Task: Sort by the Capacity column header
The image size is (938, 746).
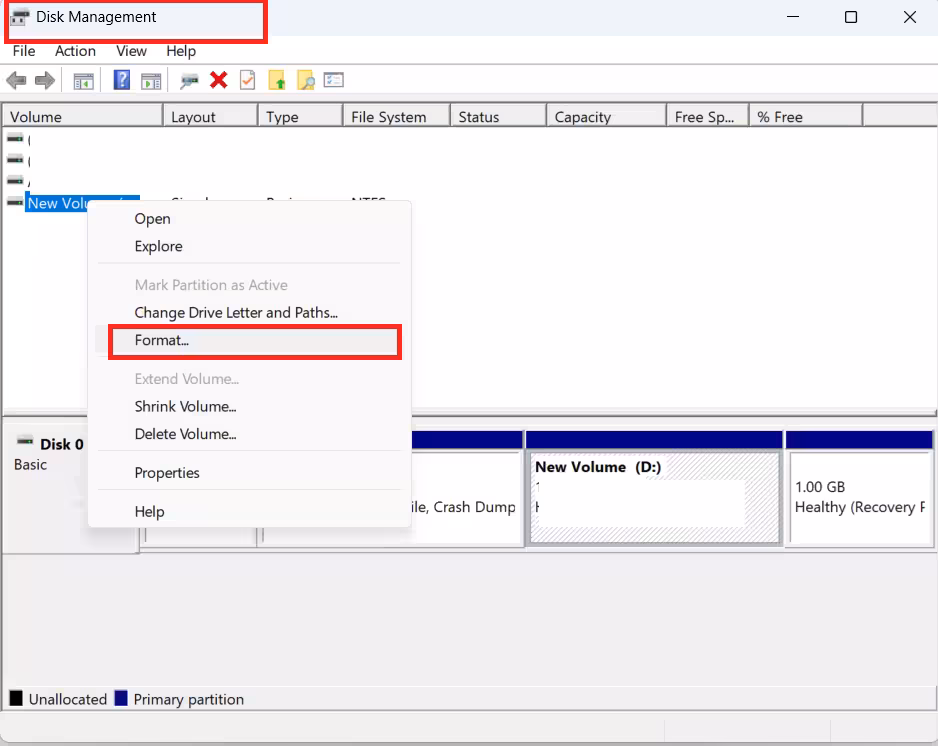Action: 607,117
